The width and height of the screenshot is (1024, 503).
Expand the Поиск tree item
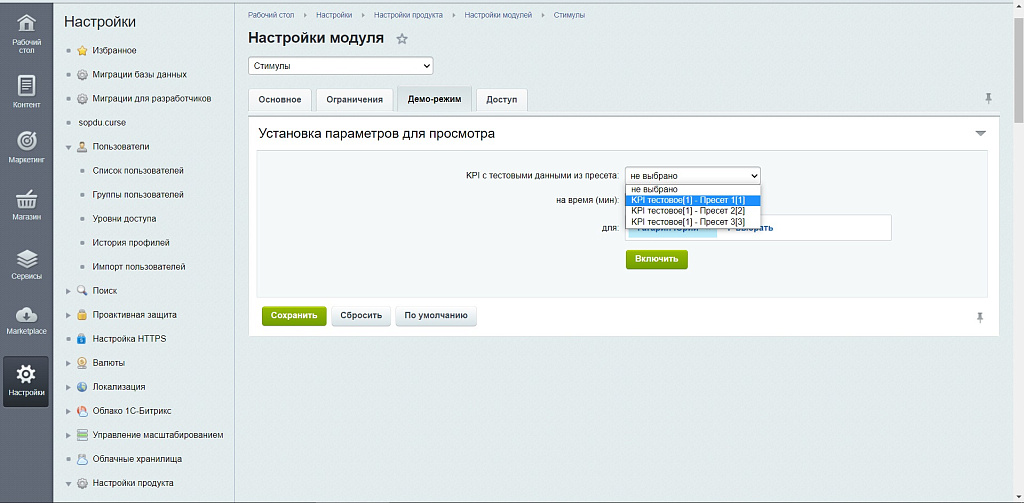pos(68,291)
